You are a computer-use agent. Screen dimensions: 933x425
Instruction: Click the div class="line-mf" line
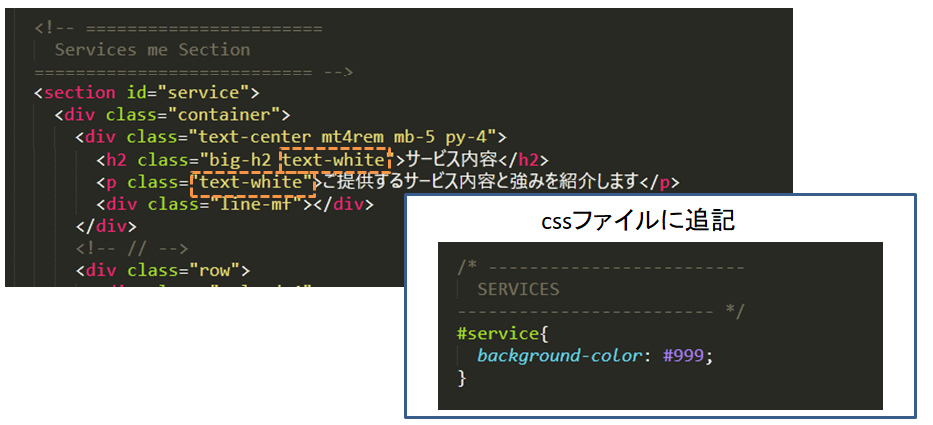tap(235, 205)
